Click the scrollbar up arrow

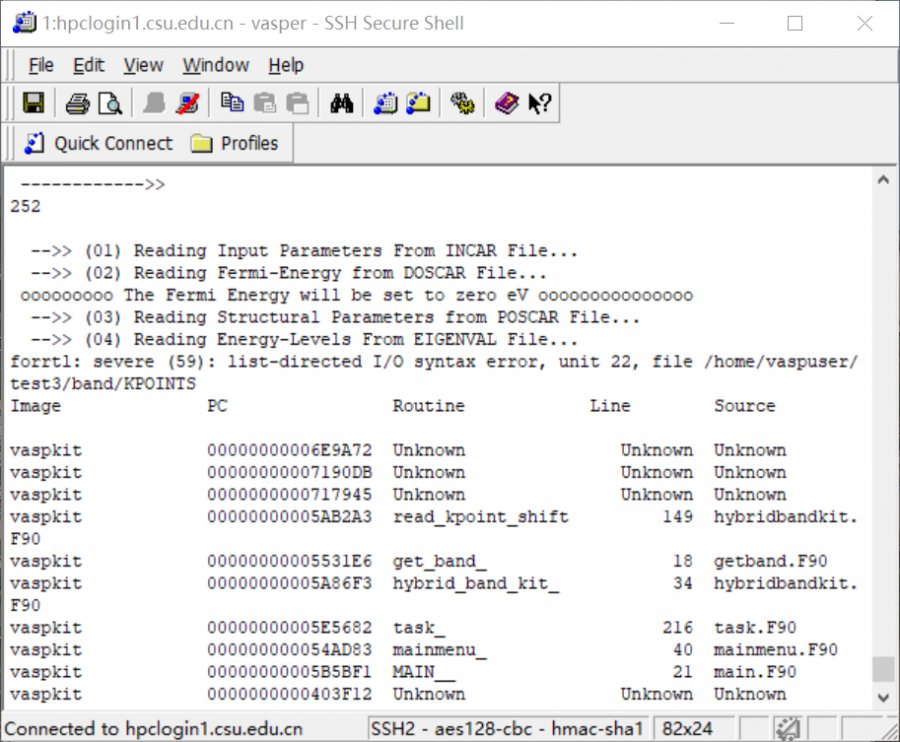tap(883, 180)
